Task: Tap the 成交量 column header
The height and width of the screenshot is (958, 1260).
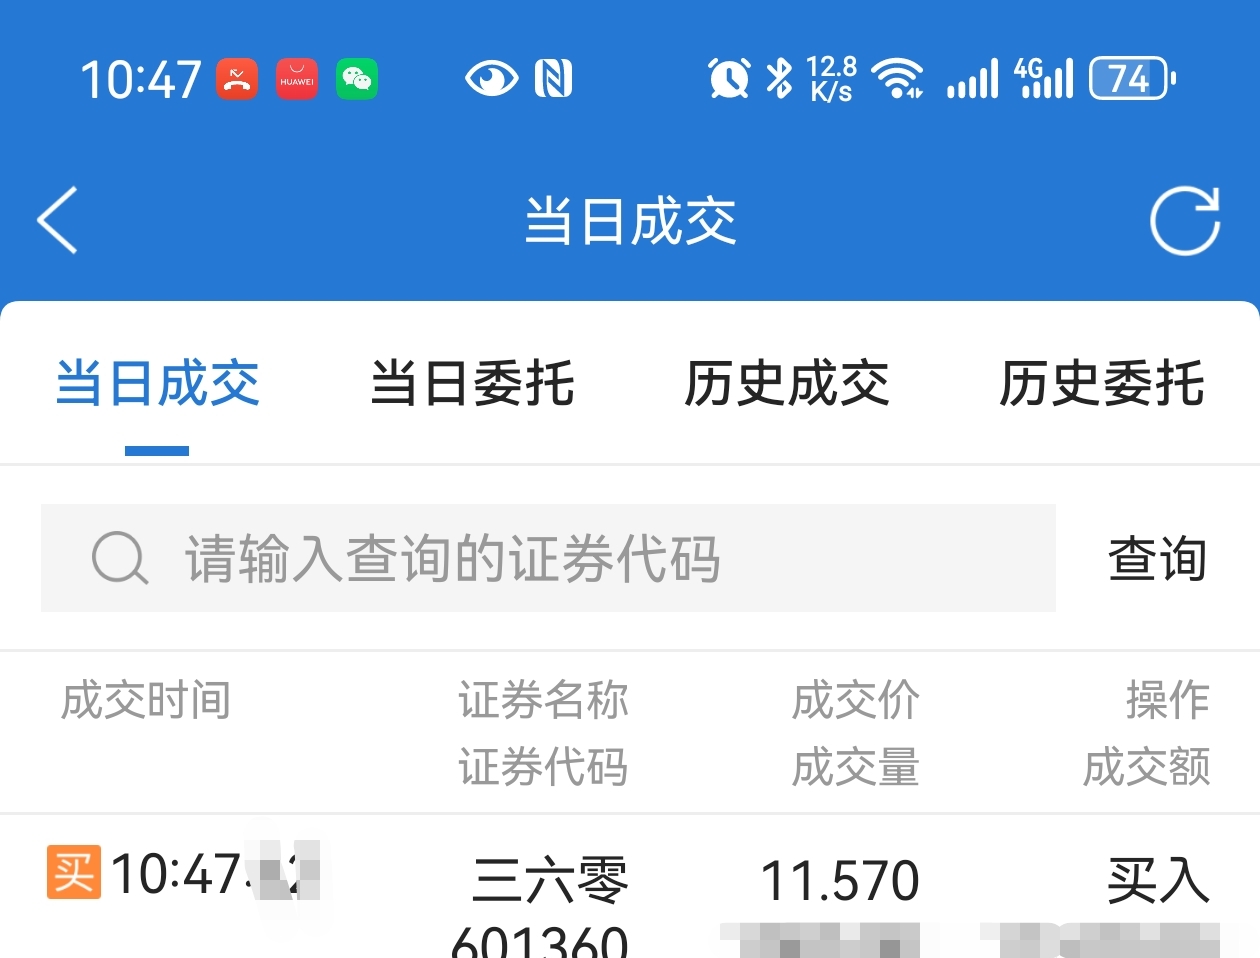Action: pyautogui.click(x=856, y=767)
